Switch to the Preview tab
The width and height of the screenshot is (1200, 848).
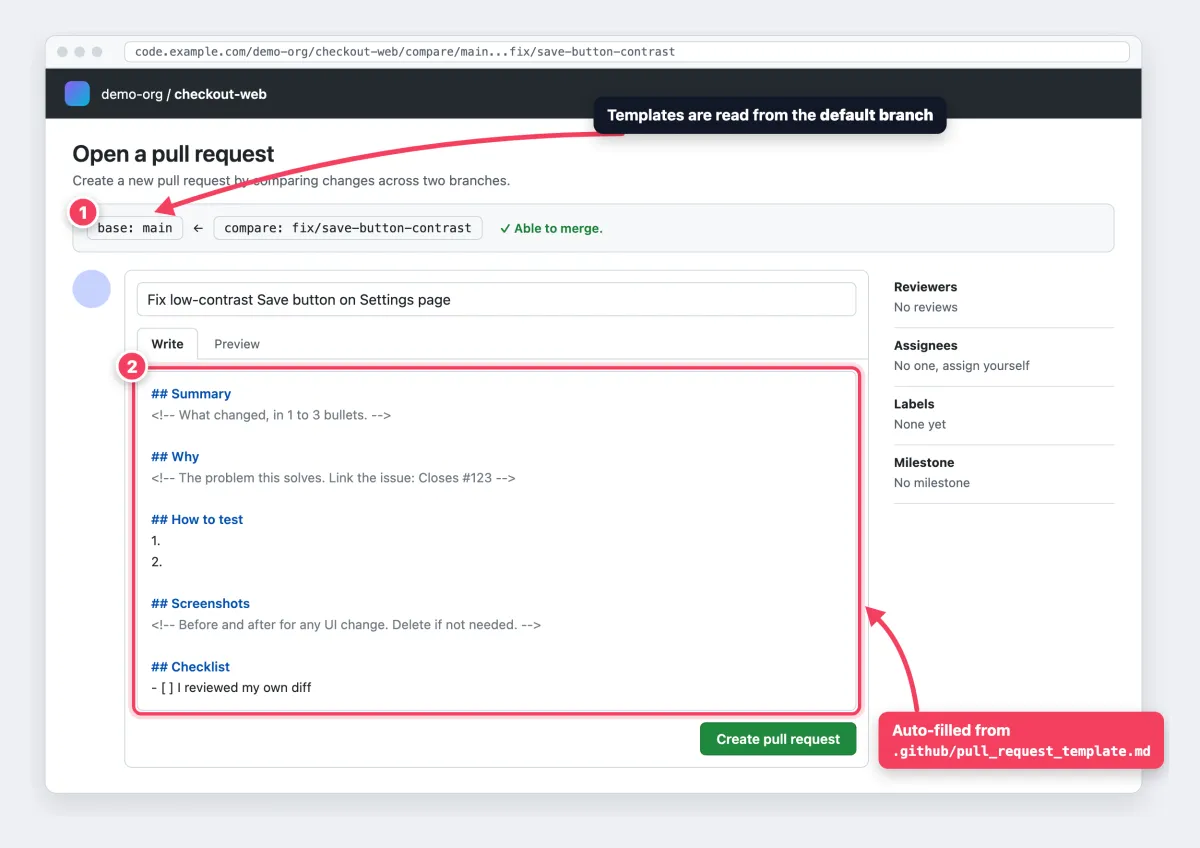(237, 344)
